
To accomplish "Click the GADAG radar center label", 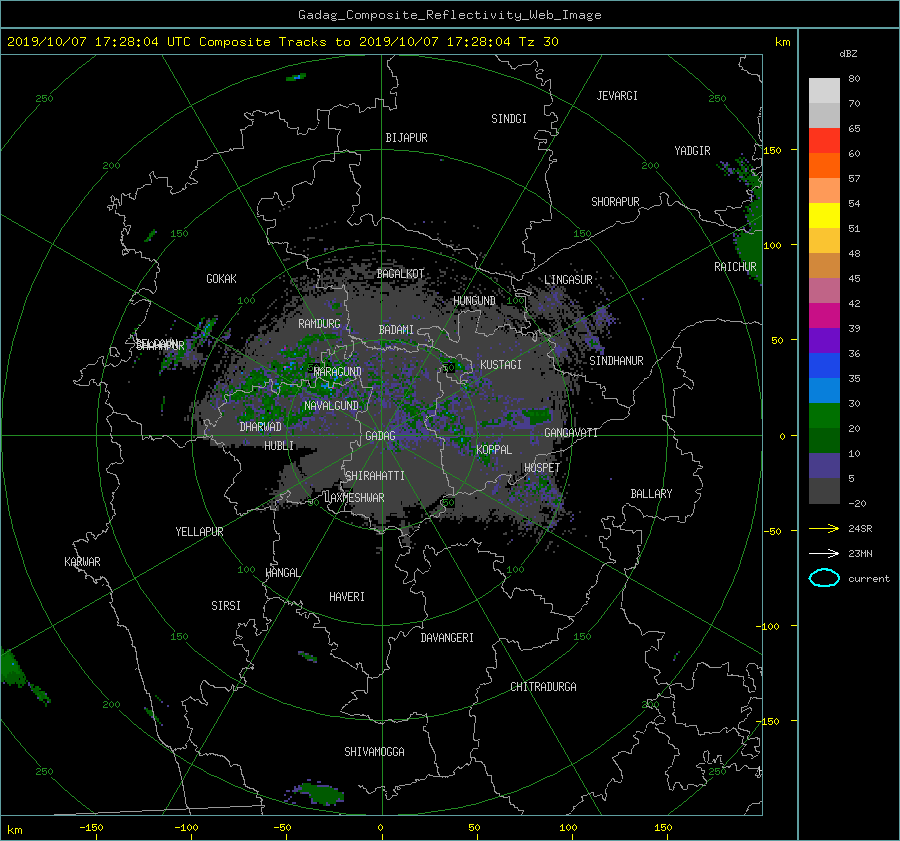I will point(380,436).
